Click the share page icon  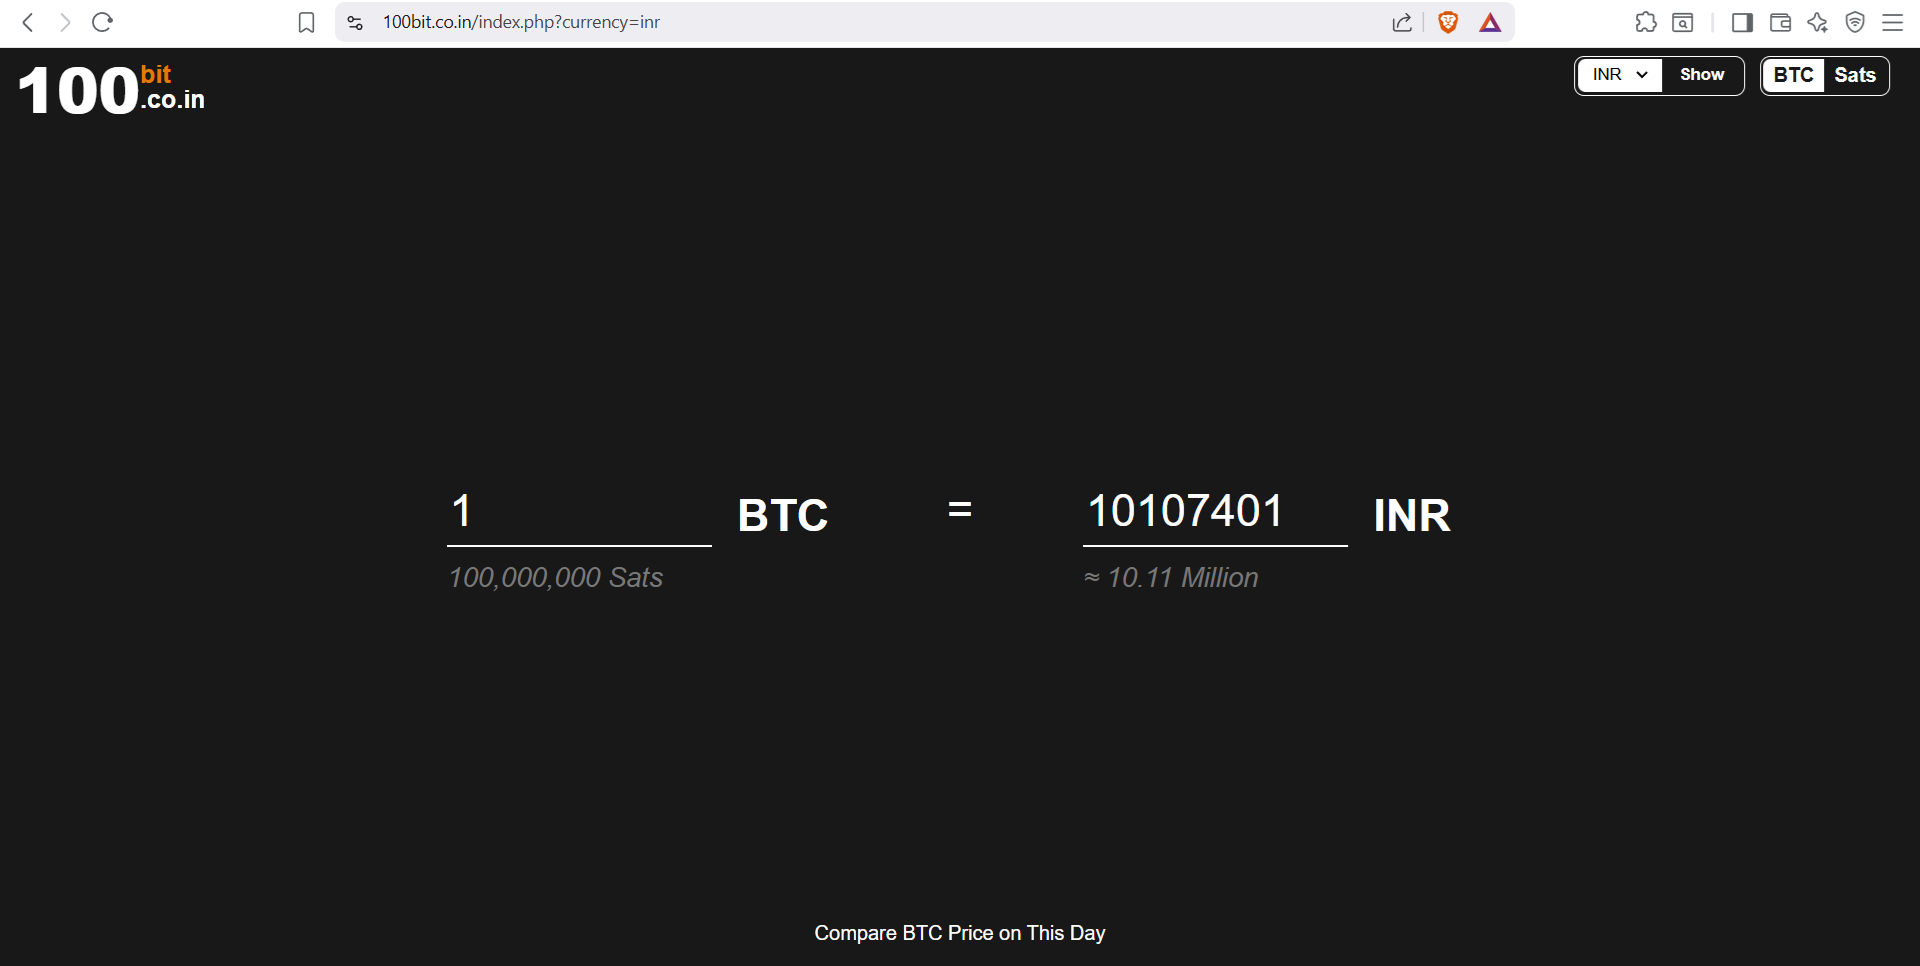pos(1402,22)
